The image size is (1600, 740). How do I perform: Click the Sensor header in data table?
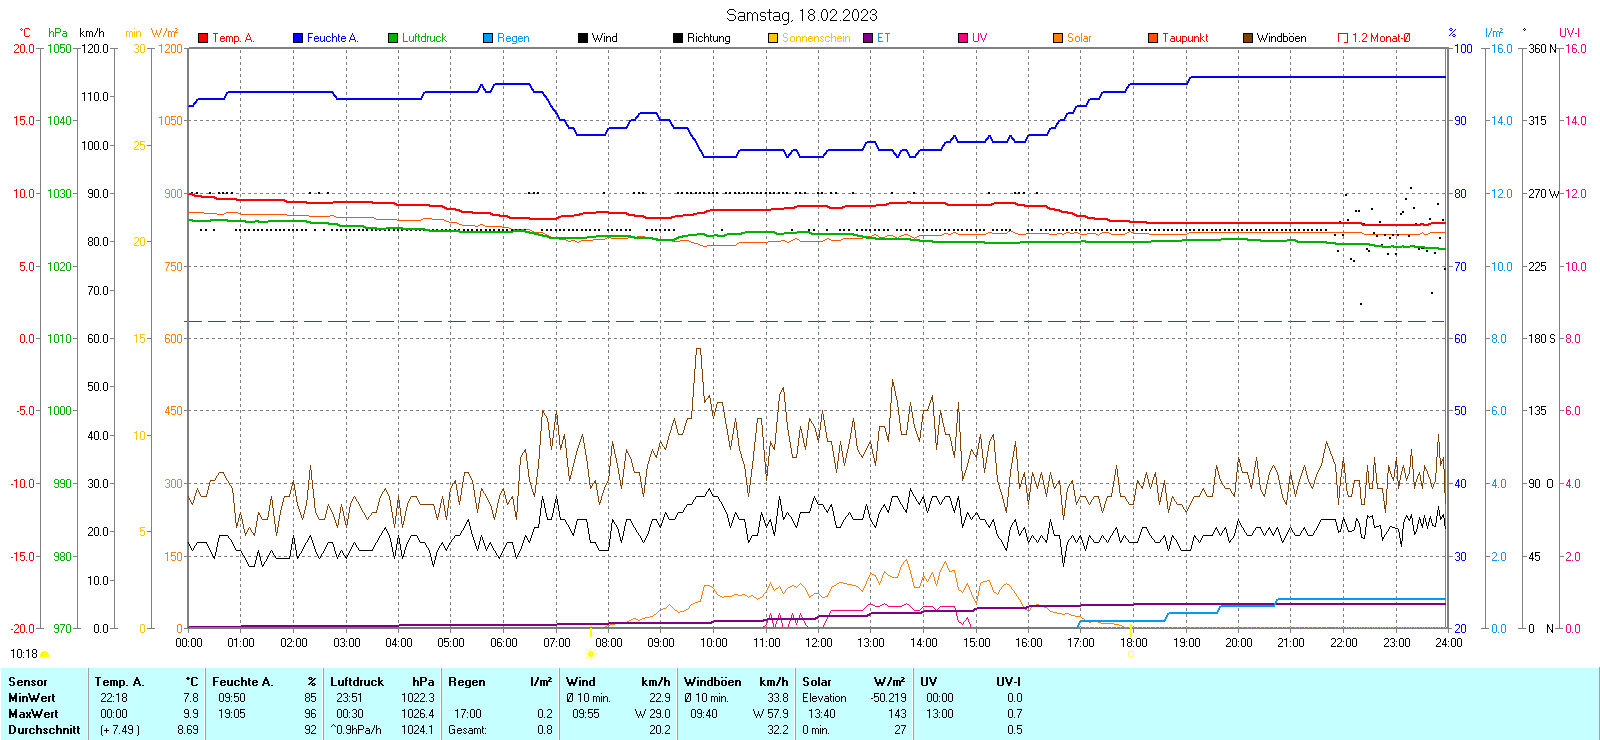coord(28,682)
